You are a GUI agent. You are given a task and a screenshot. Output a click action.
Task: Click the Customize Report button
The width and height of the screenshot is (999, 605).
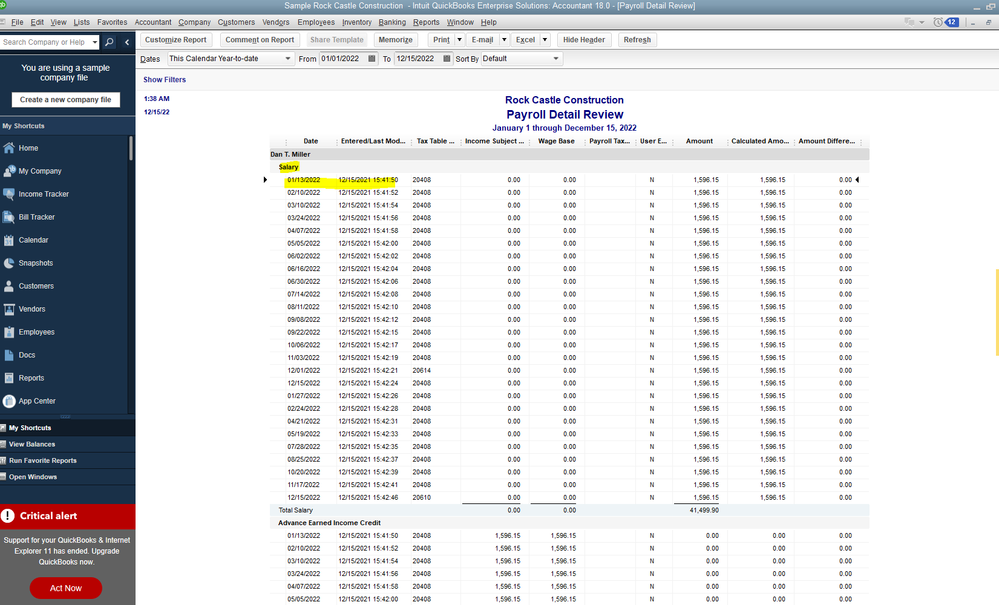pos(175,40)
